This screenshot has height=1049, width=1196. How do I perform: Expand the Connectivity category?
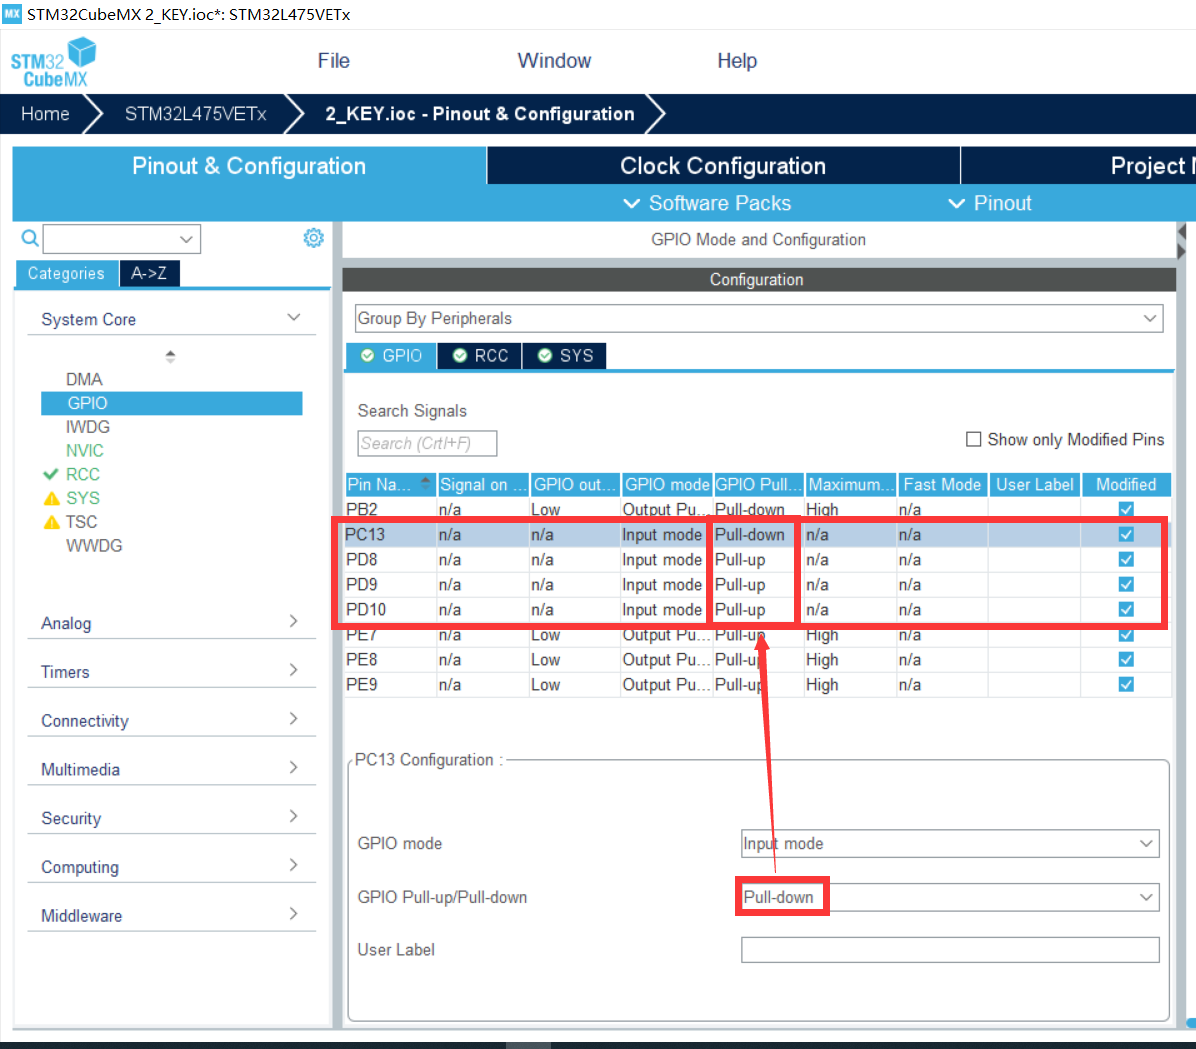172,720
